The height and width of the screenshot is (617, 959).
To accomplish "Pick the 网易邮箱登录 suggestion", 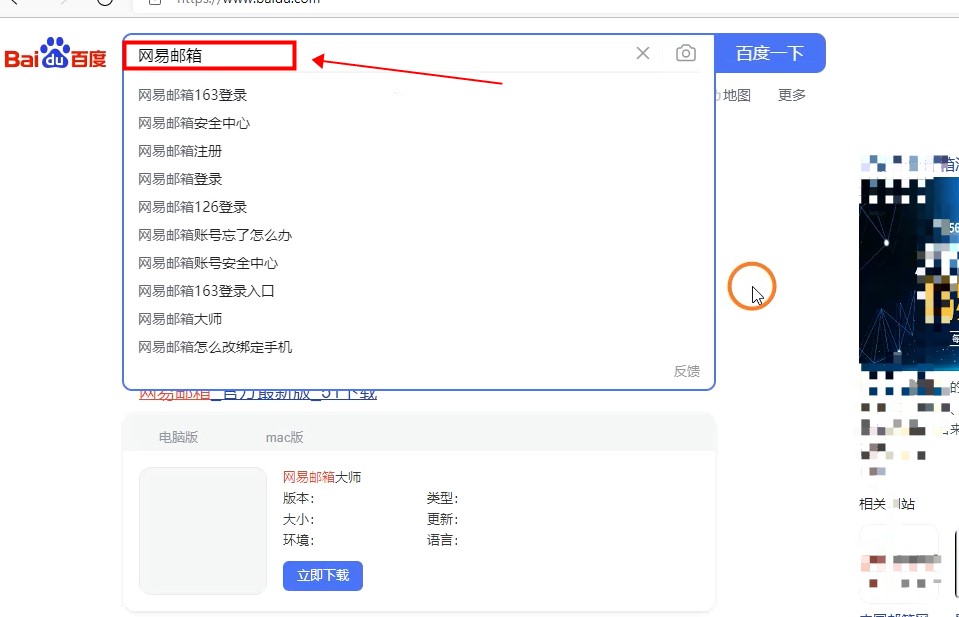I will [180, 180].
